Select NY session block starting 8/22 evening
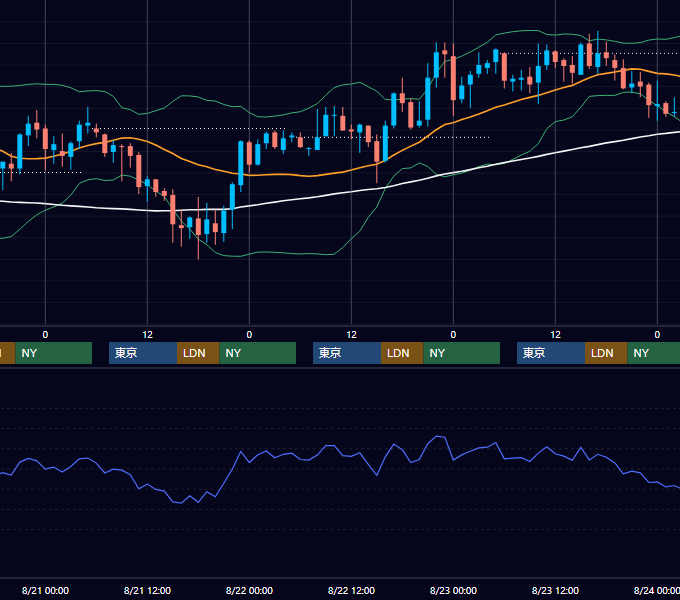The image size is (680, 600). [461, 353]
